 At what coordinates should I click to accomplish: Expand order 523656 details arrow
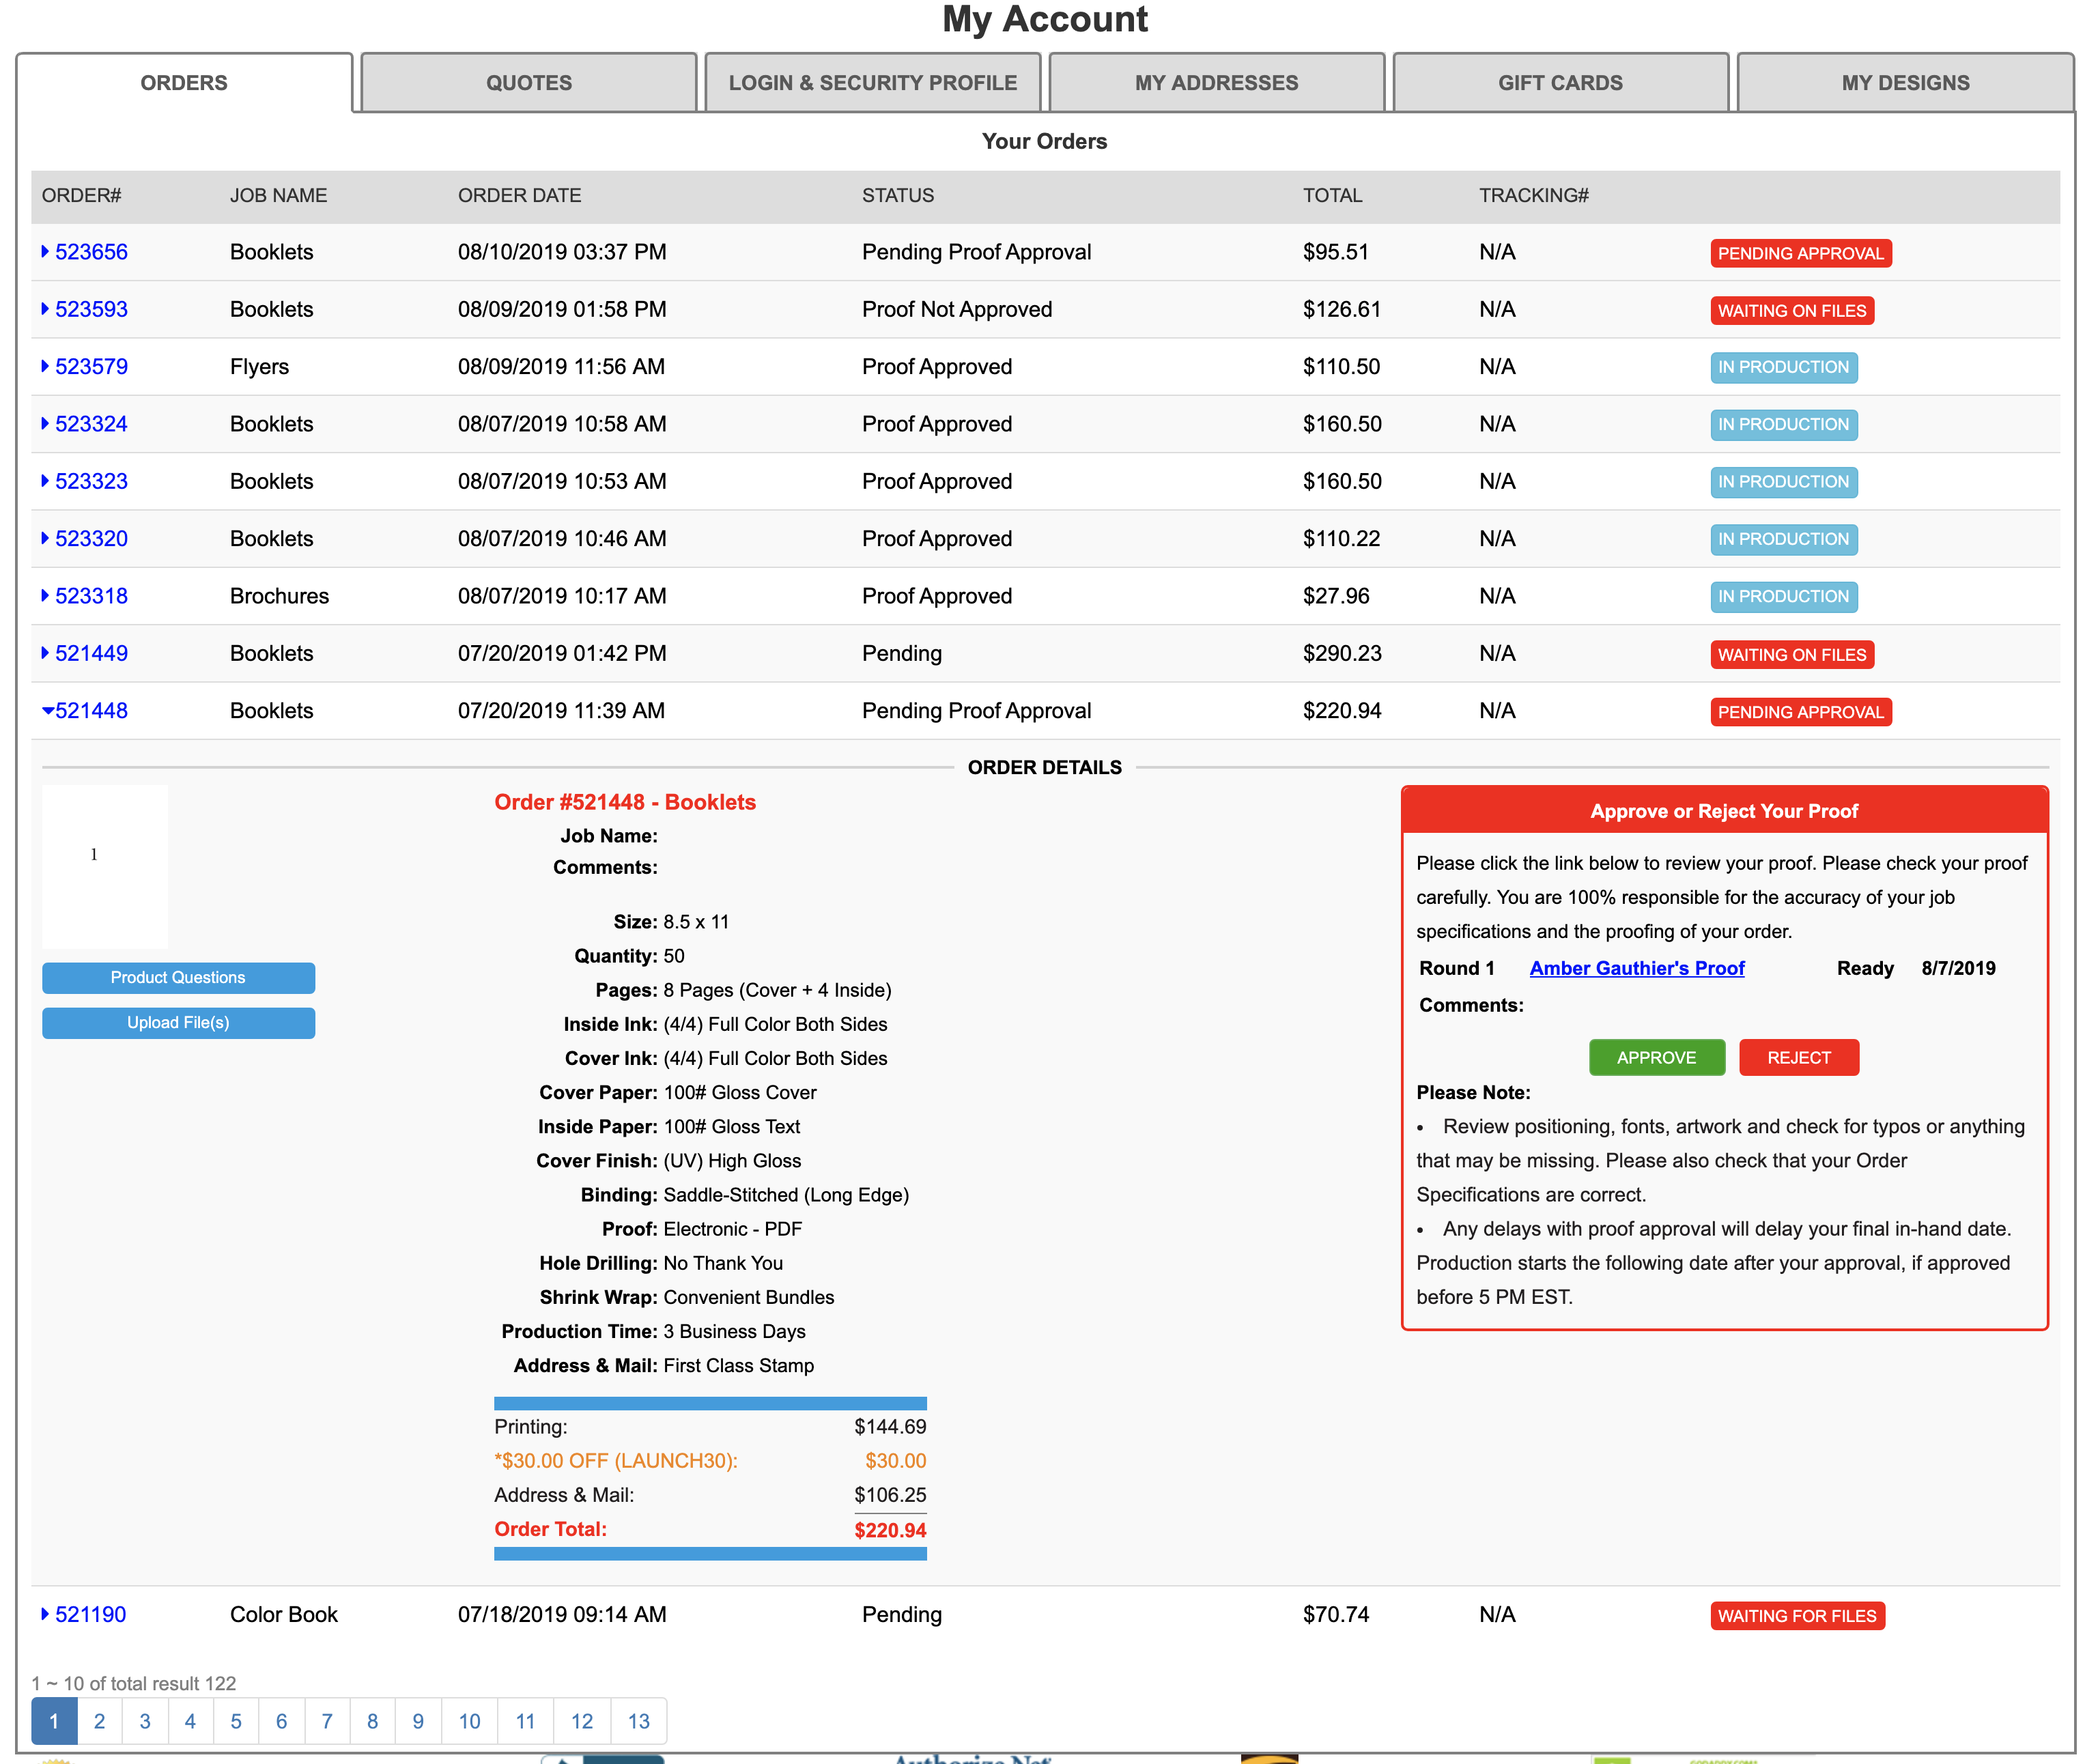[45, 252]
